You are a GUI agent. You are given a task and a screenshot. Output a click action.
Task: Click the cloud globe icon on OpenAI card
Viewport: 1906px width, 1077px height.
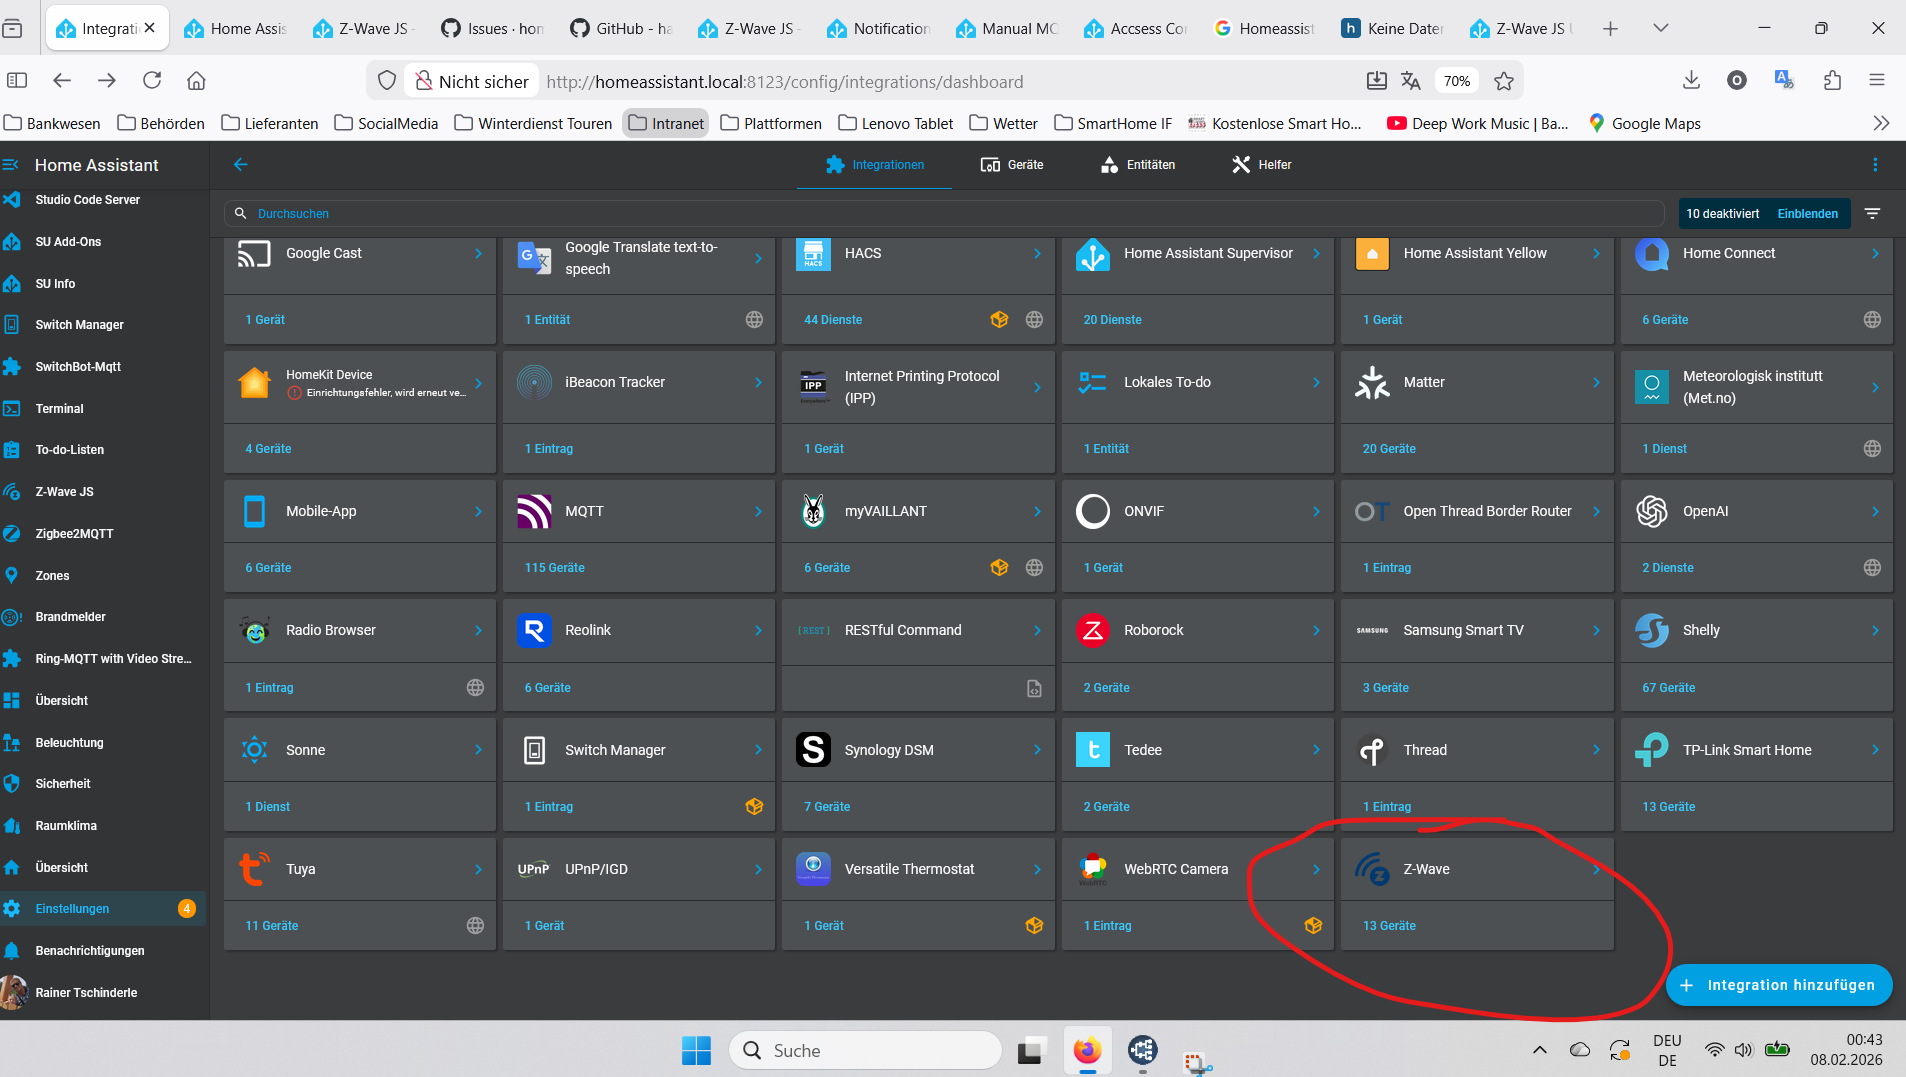pyautogui.click(x=1872, y=568)
